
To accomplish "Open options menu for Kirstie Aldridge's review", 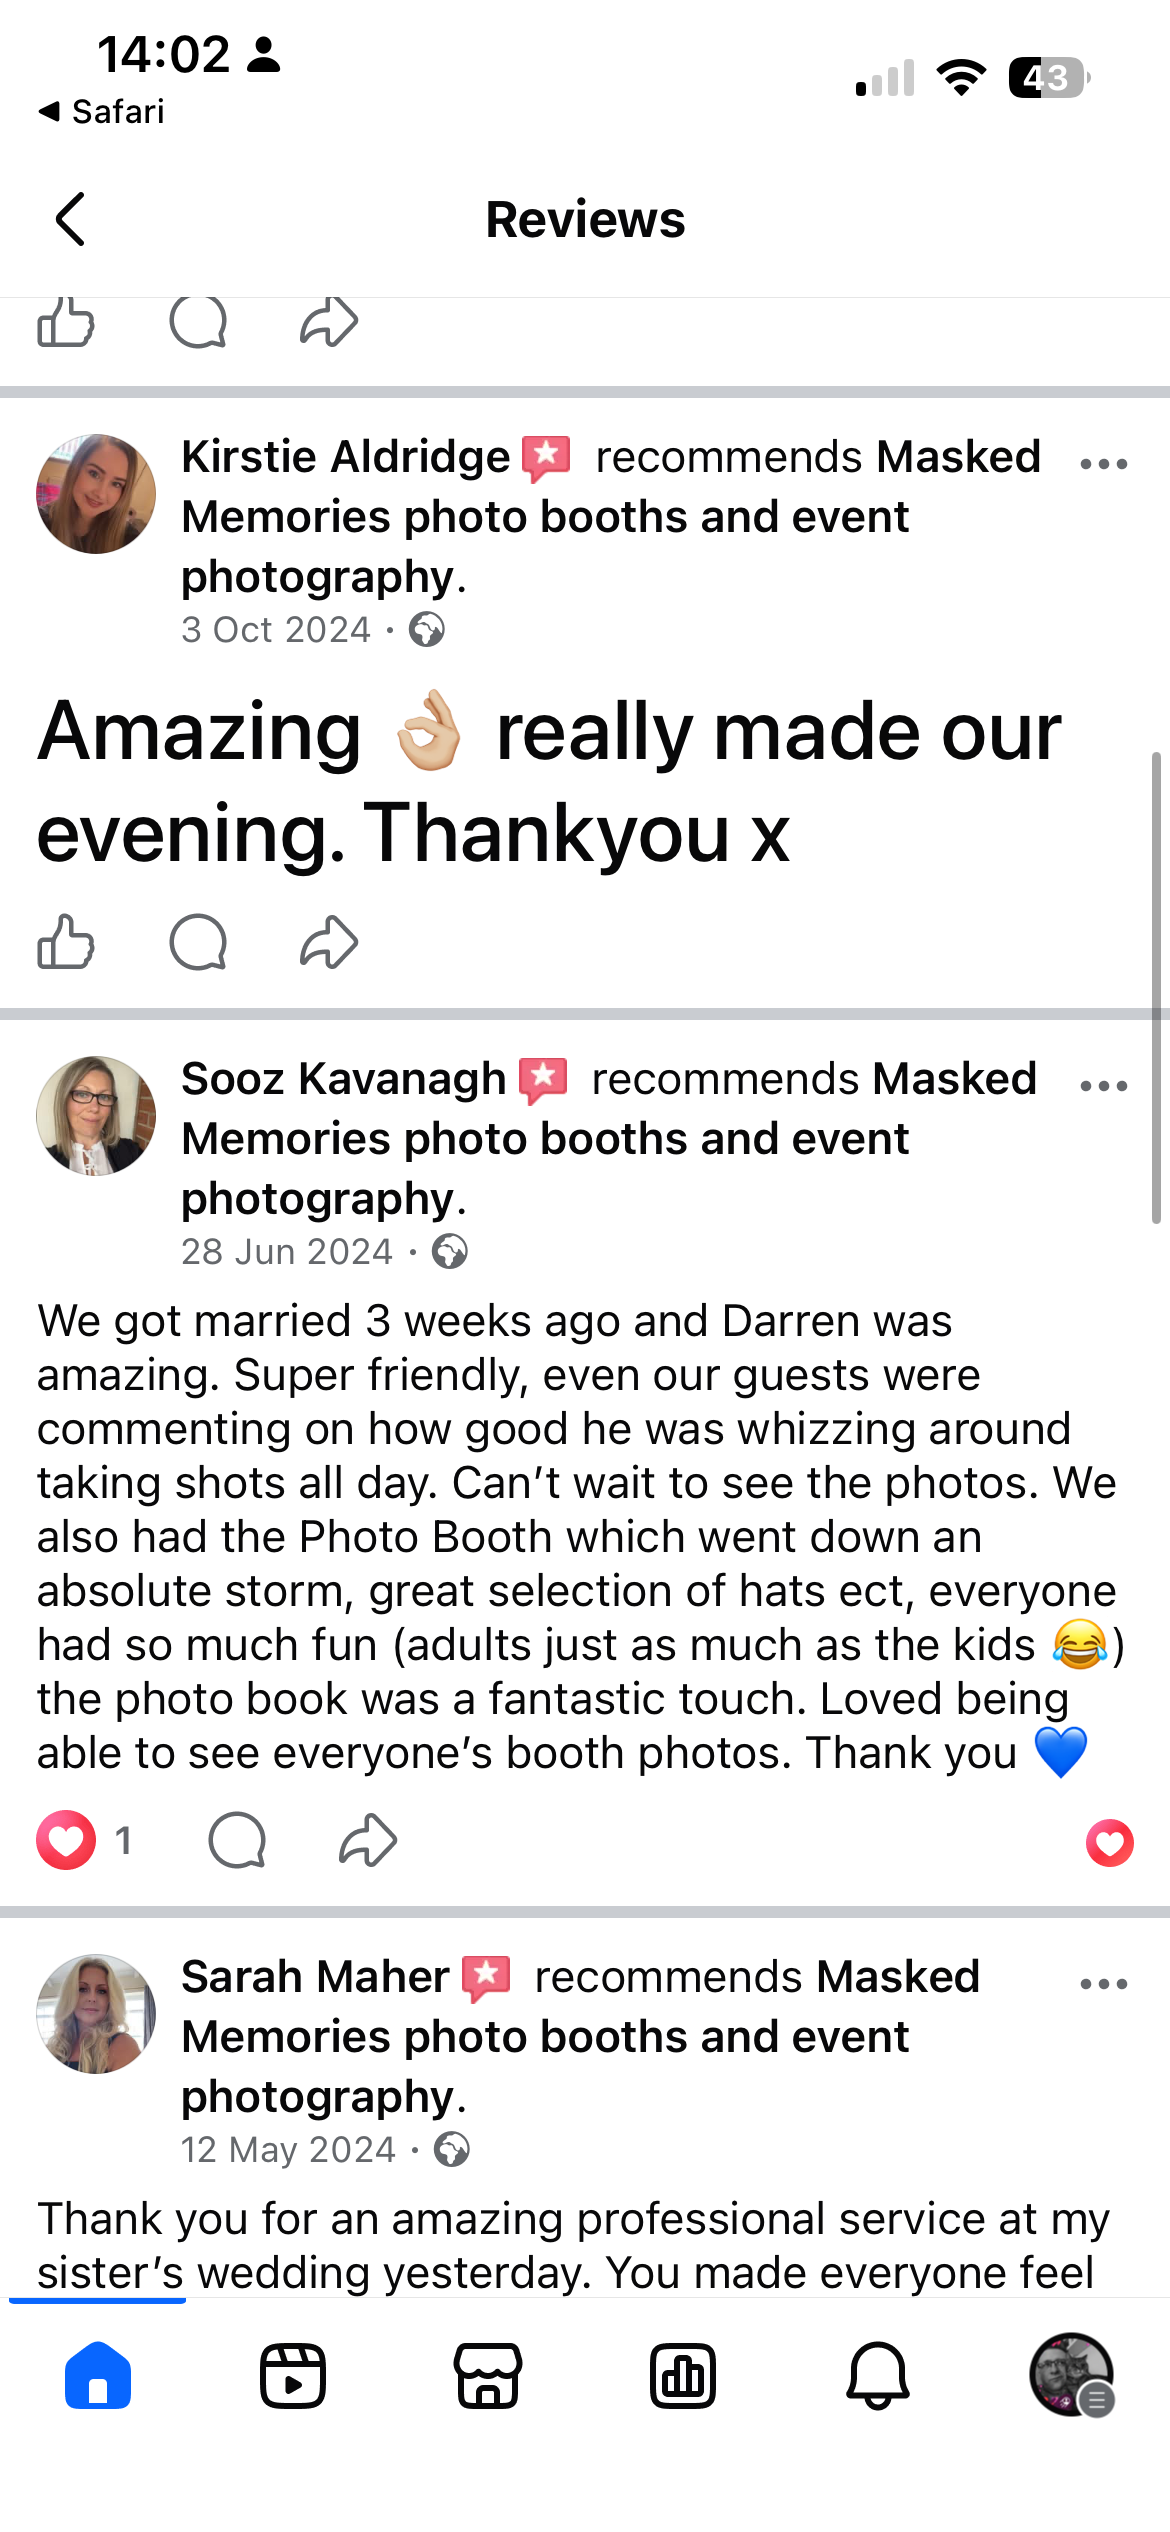I will [1104, 464].
